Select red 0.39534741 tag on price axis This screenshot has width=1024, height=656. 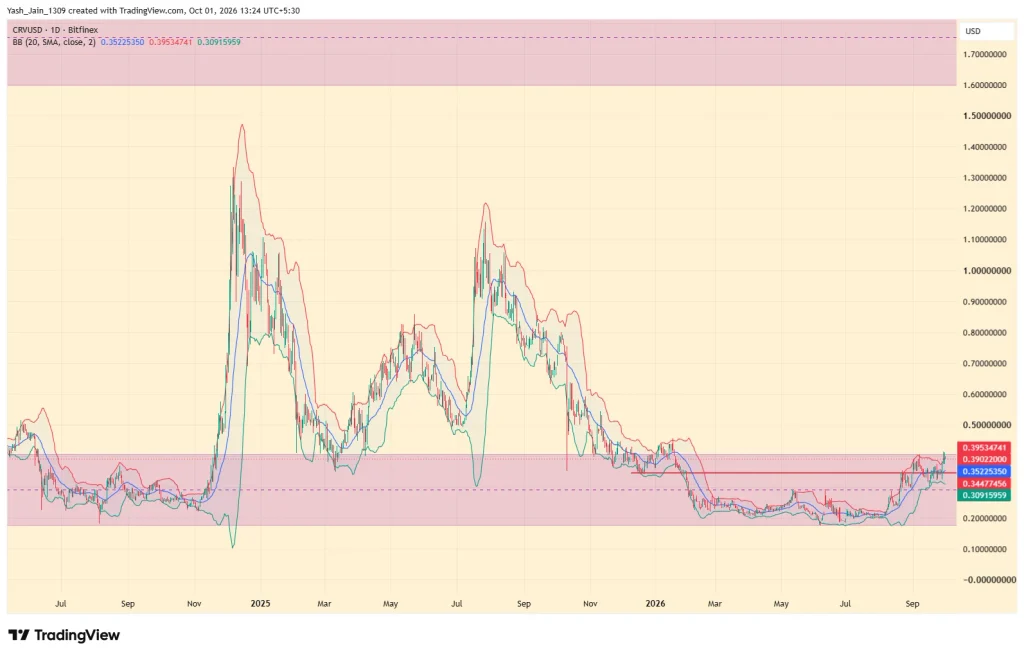984,448
